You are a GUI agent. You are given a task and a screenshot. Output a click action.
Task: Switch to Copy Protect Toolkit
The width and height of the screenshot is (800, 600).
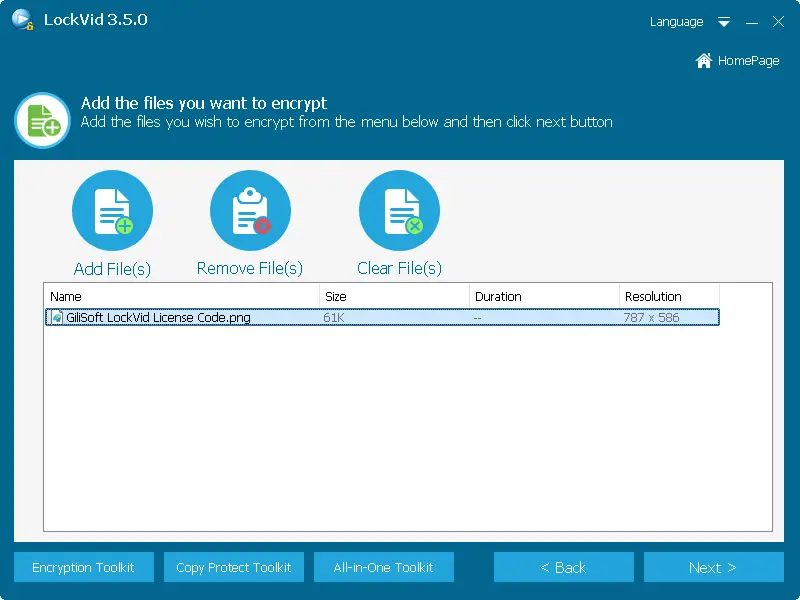pyautogui.click(x=234, y=567)
